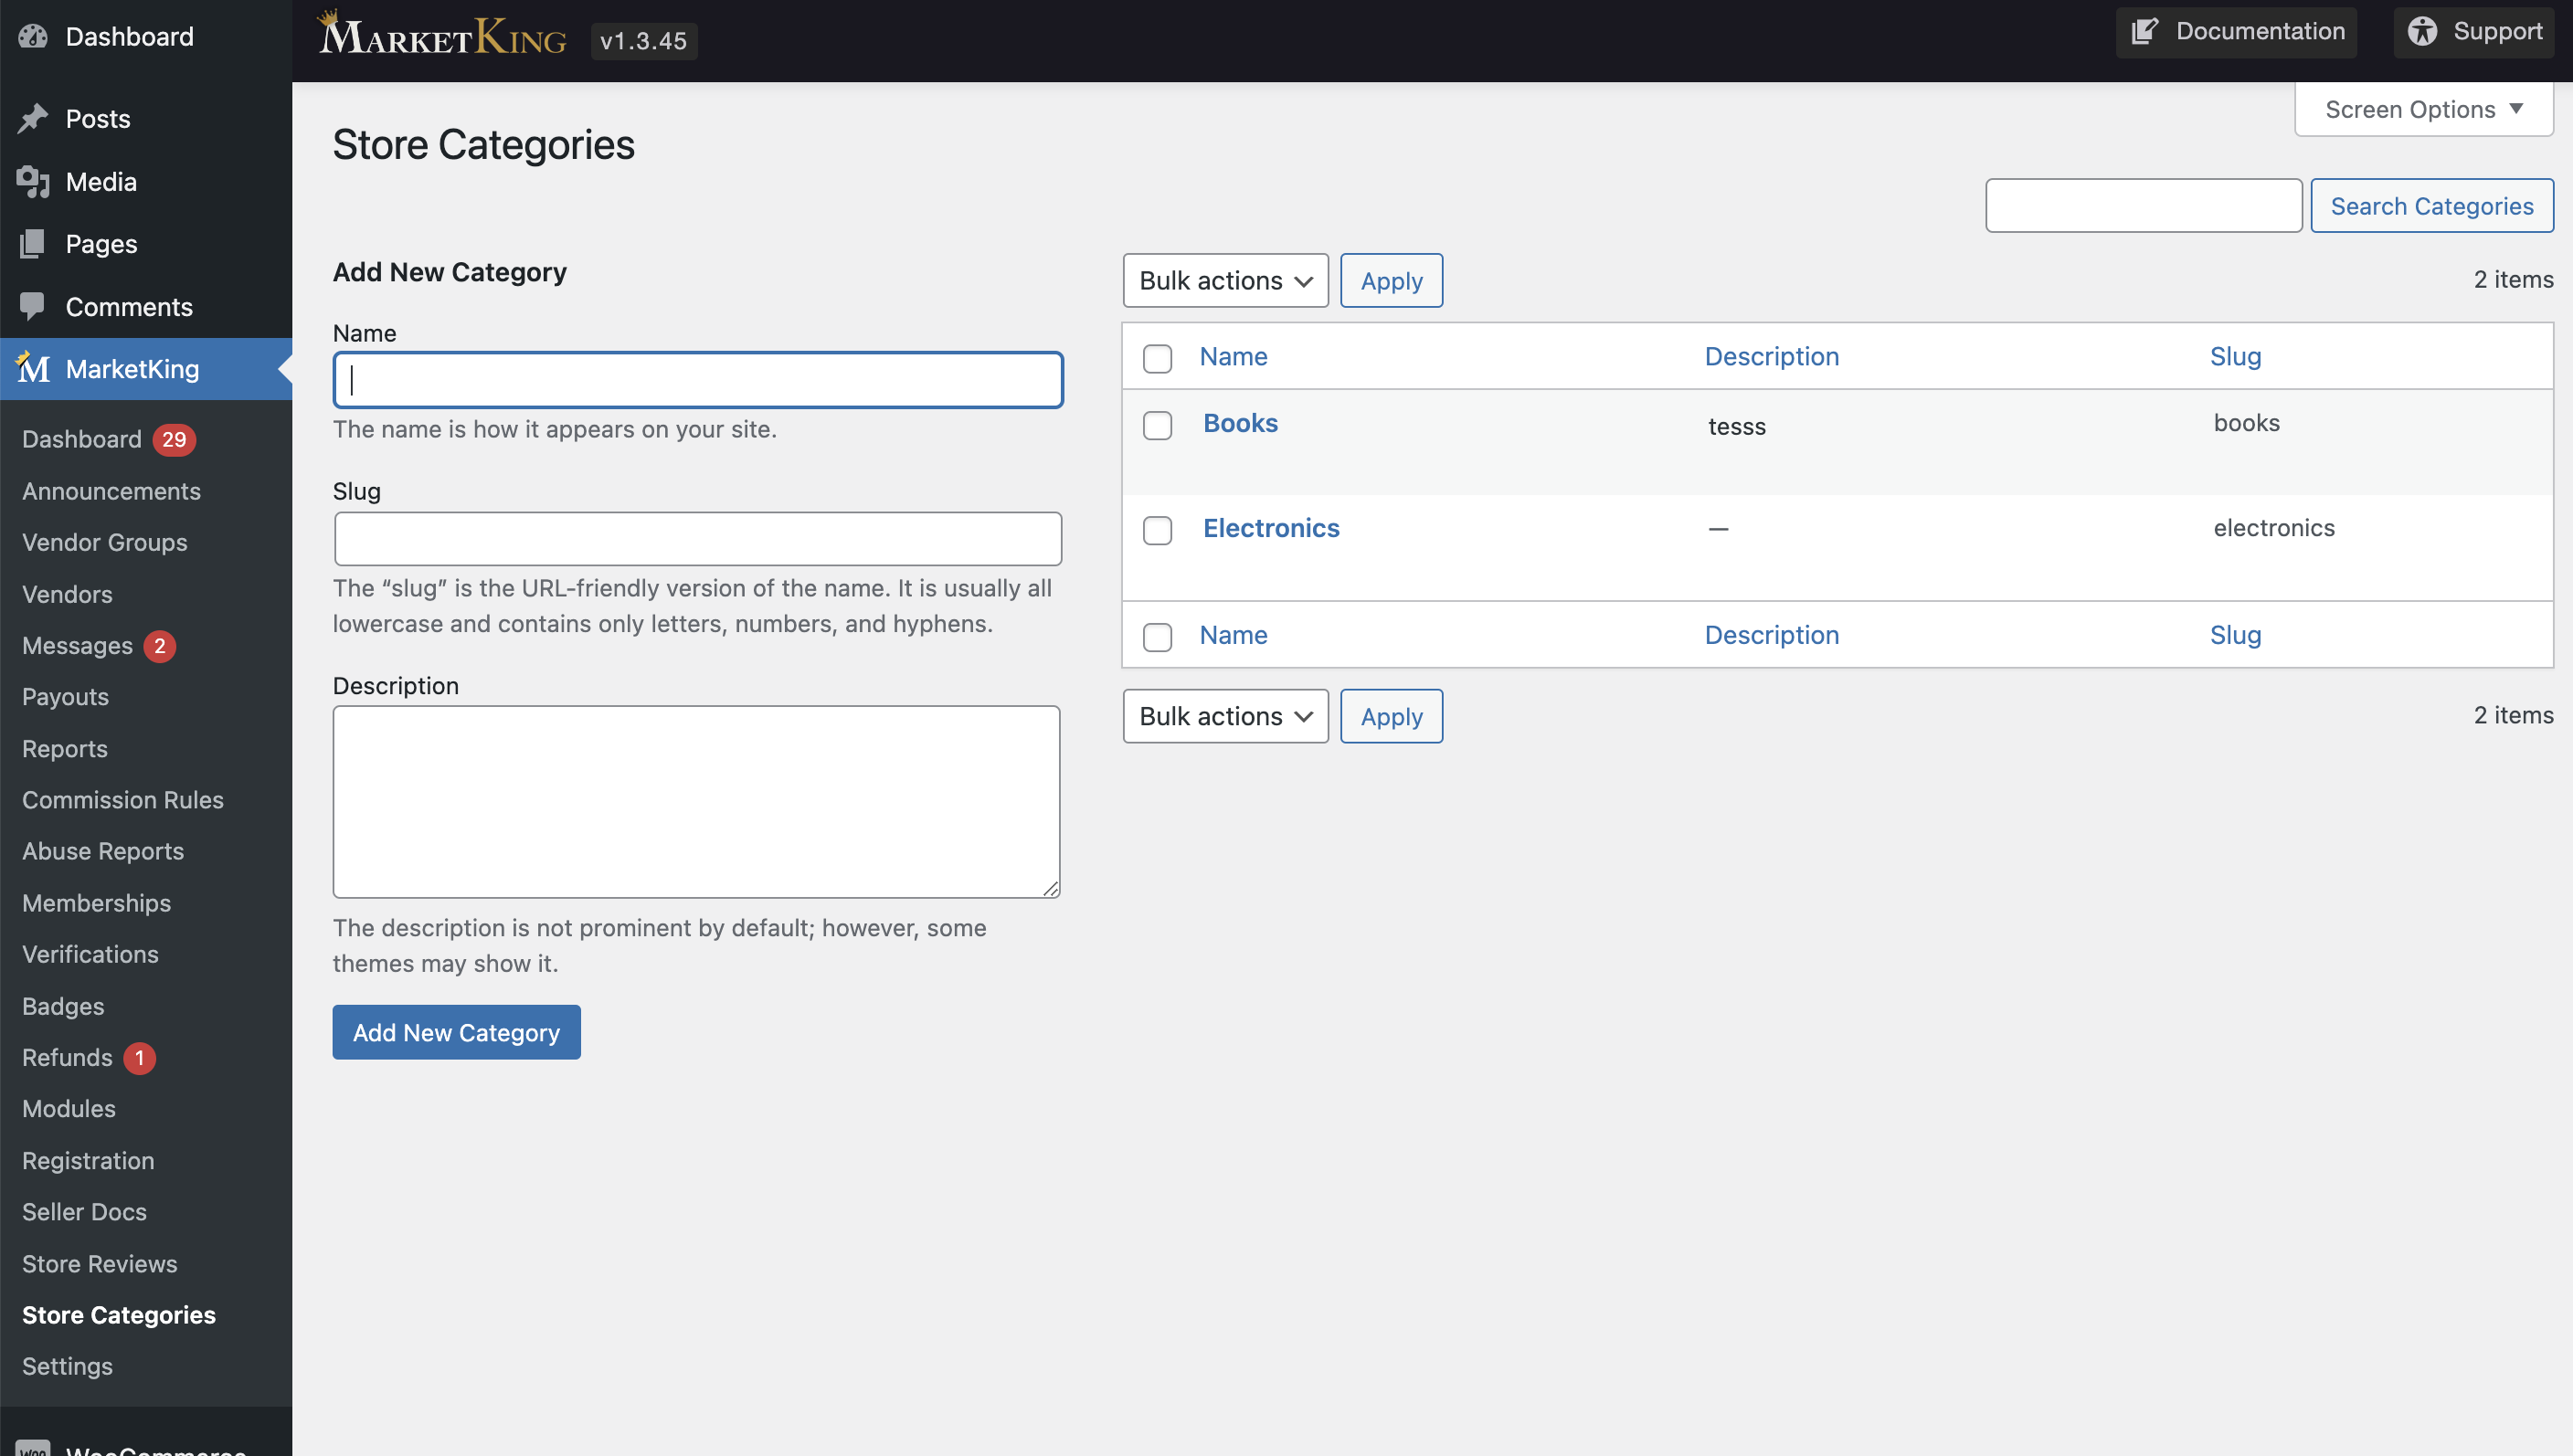The image size is (2573, 1456).
Task: Click the 'books' slug cell
Action: coord(2246,423)
